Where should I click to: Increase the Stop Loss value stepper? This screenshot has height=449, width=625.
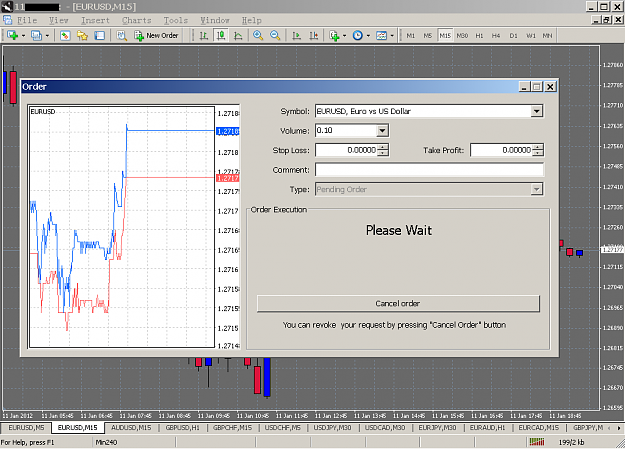pyautogui.click(x=383, y=147)
